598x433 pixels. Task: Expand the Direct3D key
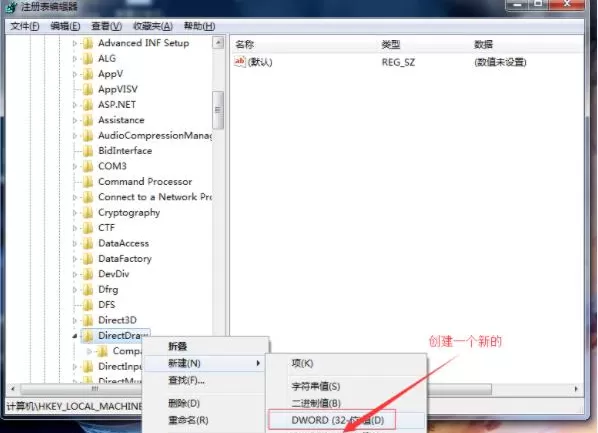pyautogui.click(x=75, y=320)
